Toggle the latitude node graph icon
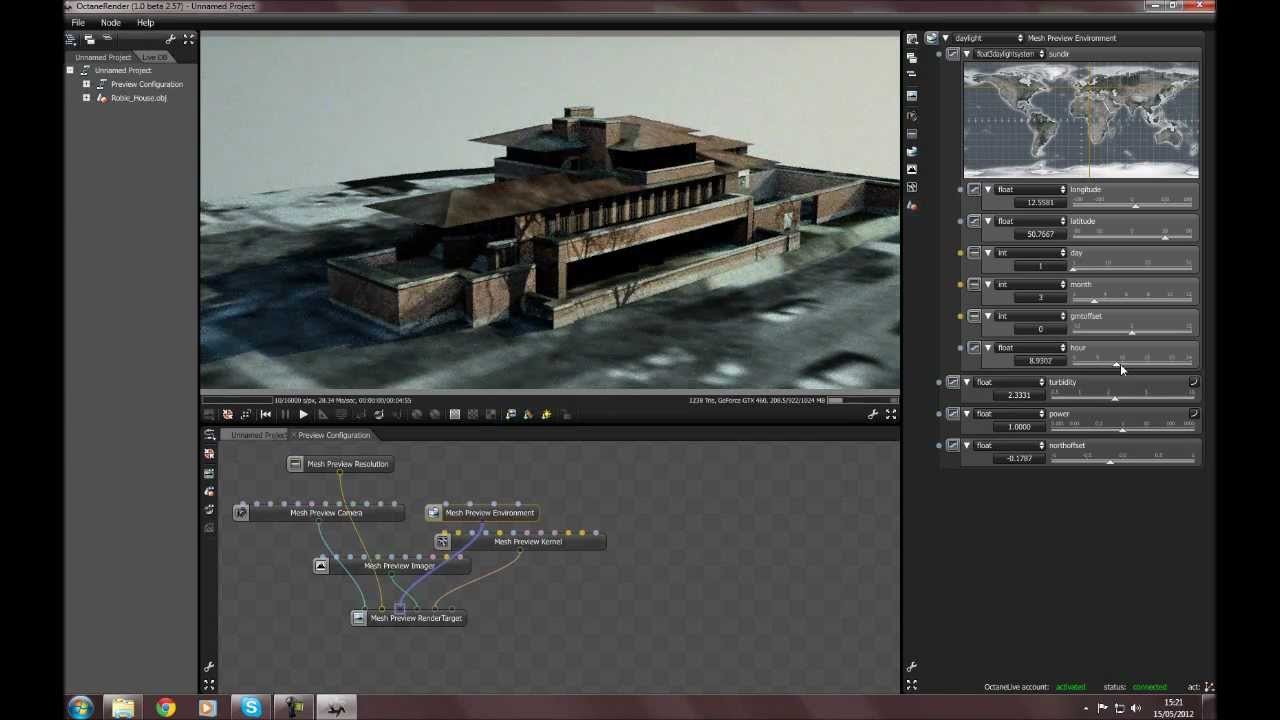 [x=974, y=222]
